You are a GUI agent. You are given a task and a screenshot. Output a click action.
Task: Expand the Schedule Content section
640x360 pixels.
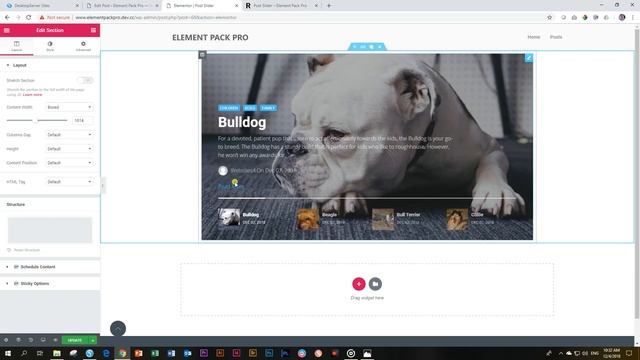(50, 267)
